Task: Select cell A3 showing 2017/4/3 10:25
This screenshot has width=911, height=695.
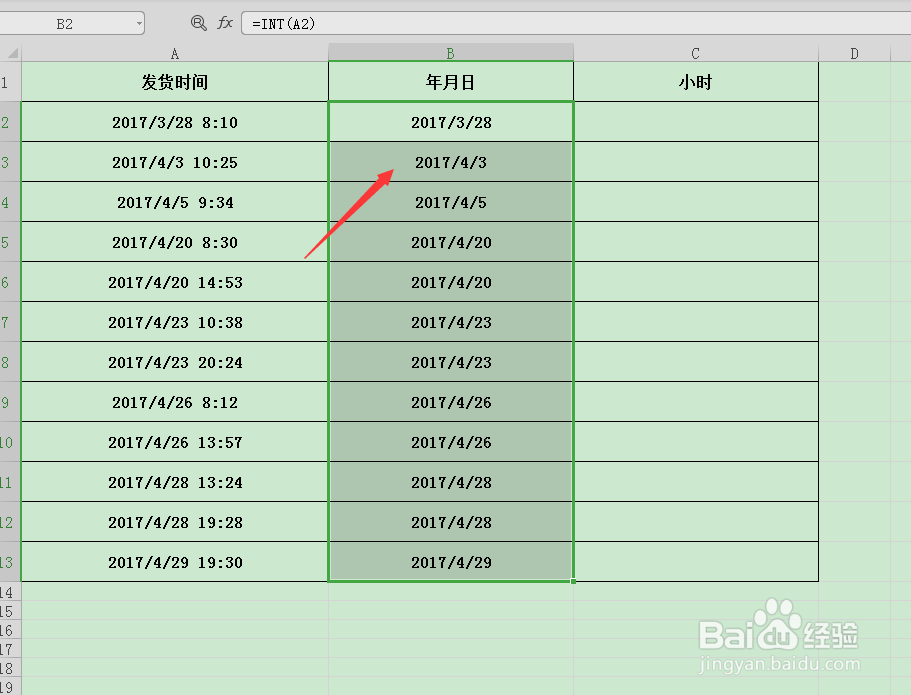Action: coord(175,162)
